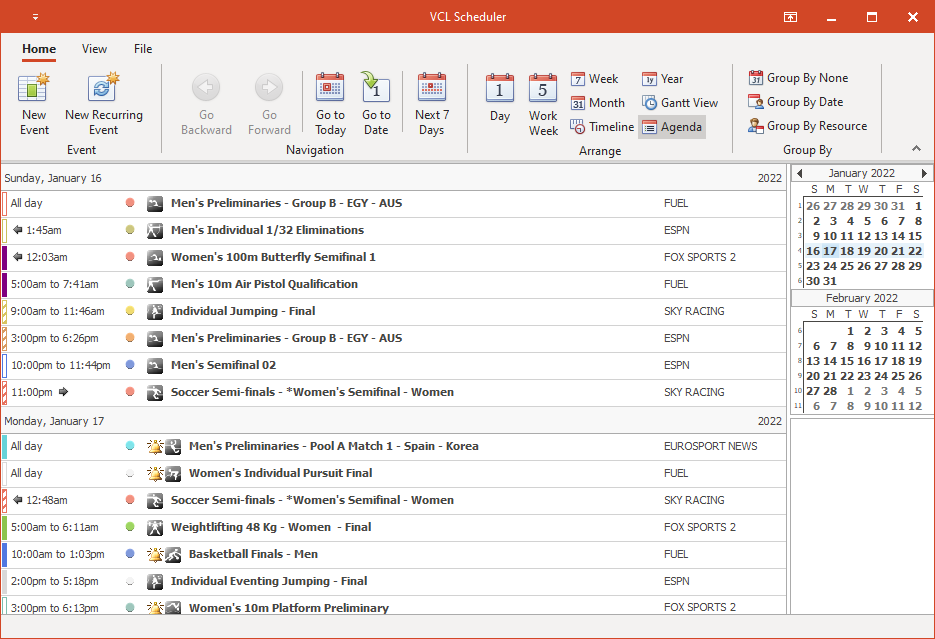Viewport: 935px width, 639px height.
Task: Switch to Day view
Action: click(x=499, y=100)
